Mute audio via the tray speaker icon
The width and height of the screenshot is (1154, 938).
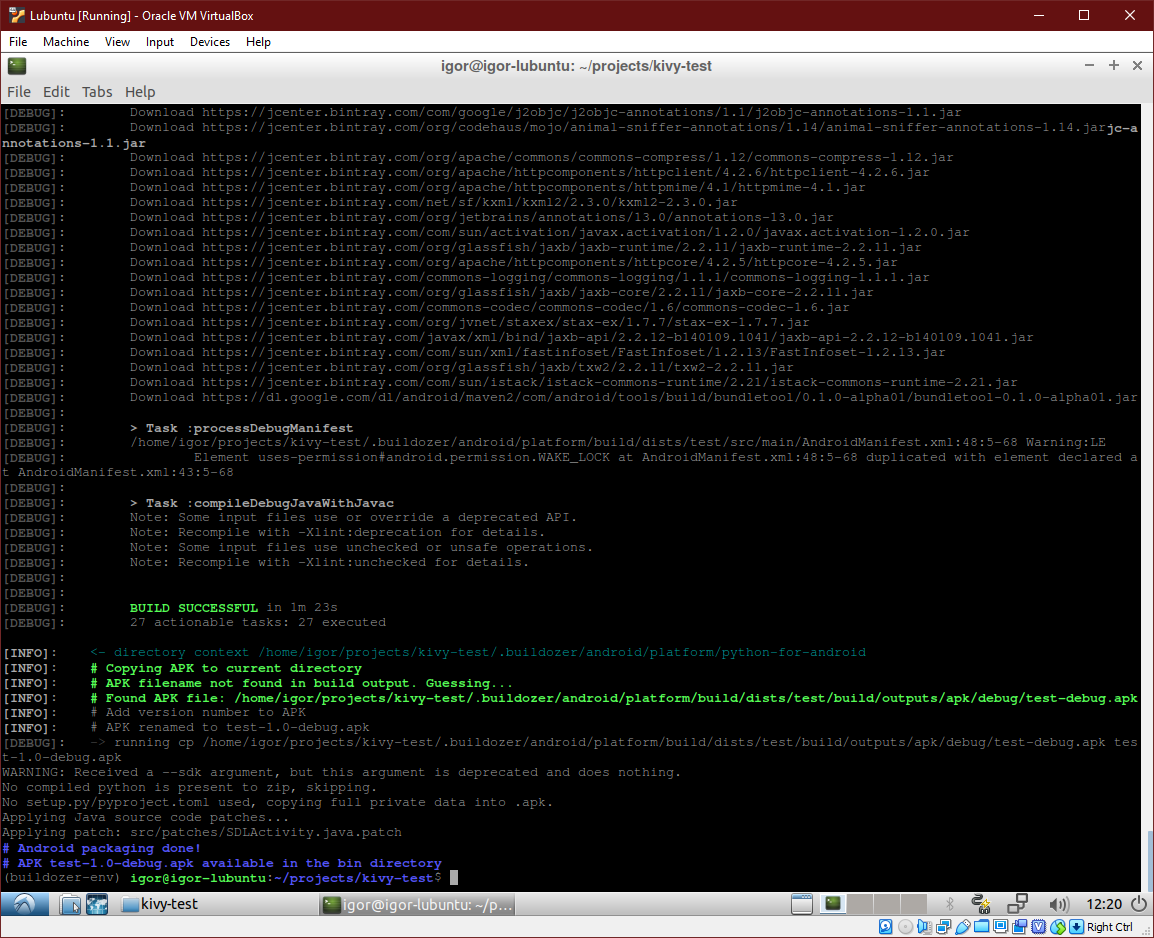pos(1058,903)
